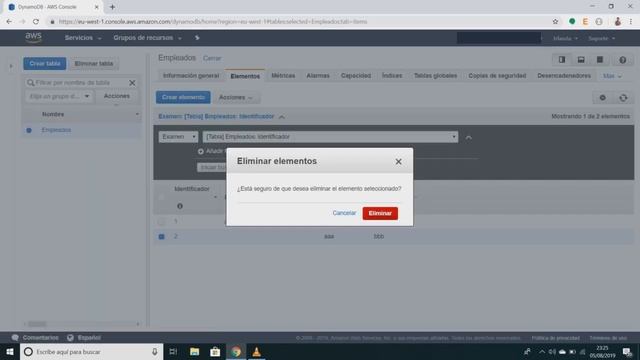Switch to Métricas tab
The image size is (640, 360).
coord(283,76)
